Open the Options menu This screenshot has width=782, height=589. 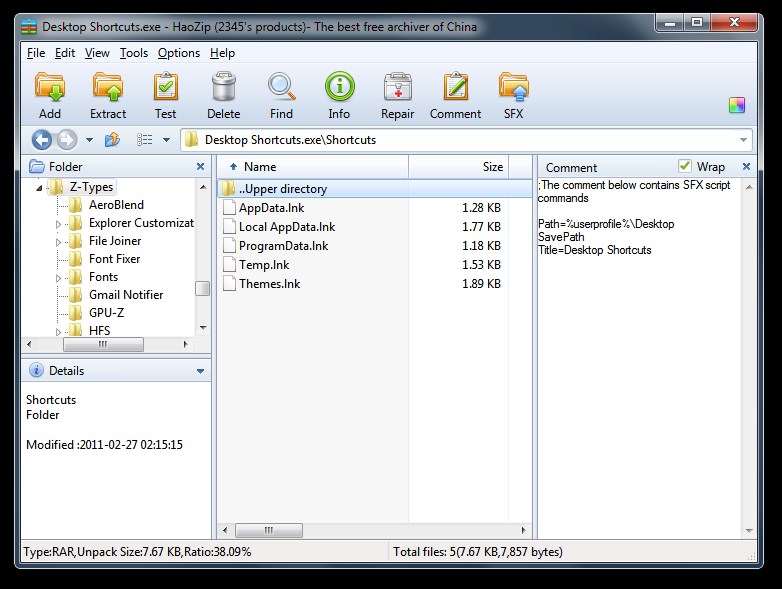coord(179,53)
